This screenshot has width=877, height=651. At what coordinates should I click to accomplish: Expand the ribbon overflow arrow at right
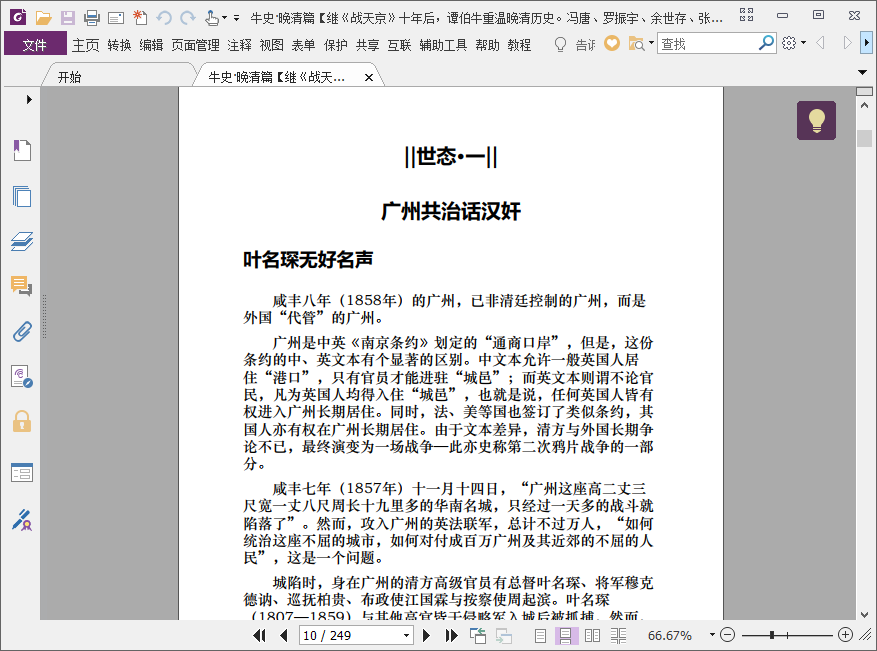[866, 43]
